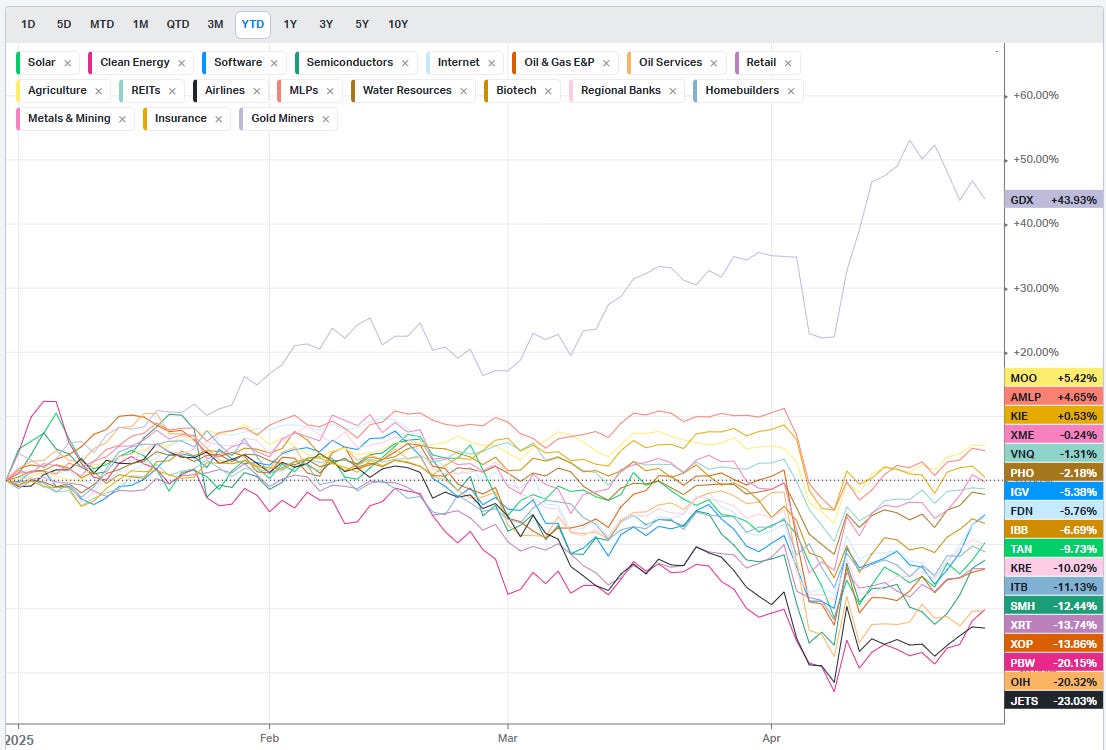Select the 1M time range

point(140,24)
